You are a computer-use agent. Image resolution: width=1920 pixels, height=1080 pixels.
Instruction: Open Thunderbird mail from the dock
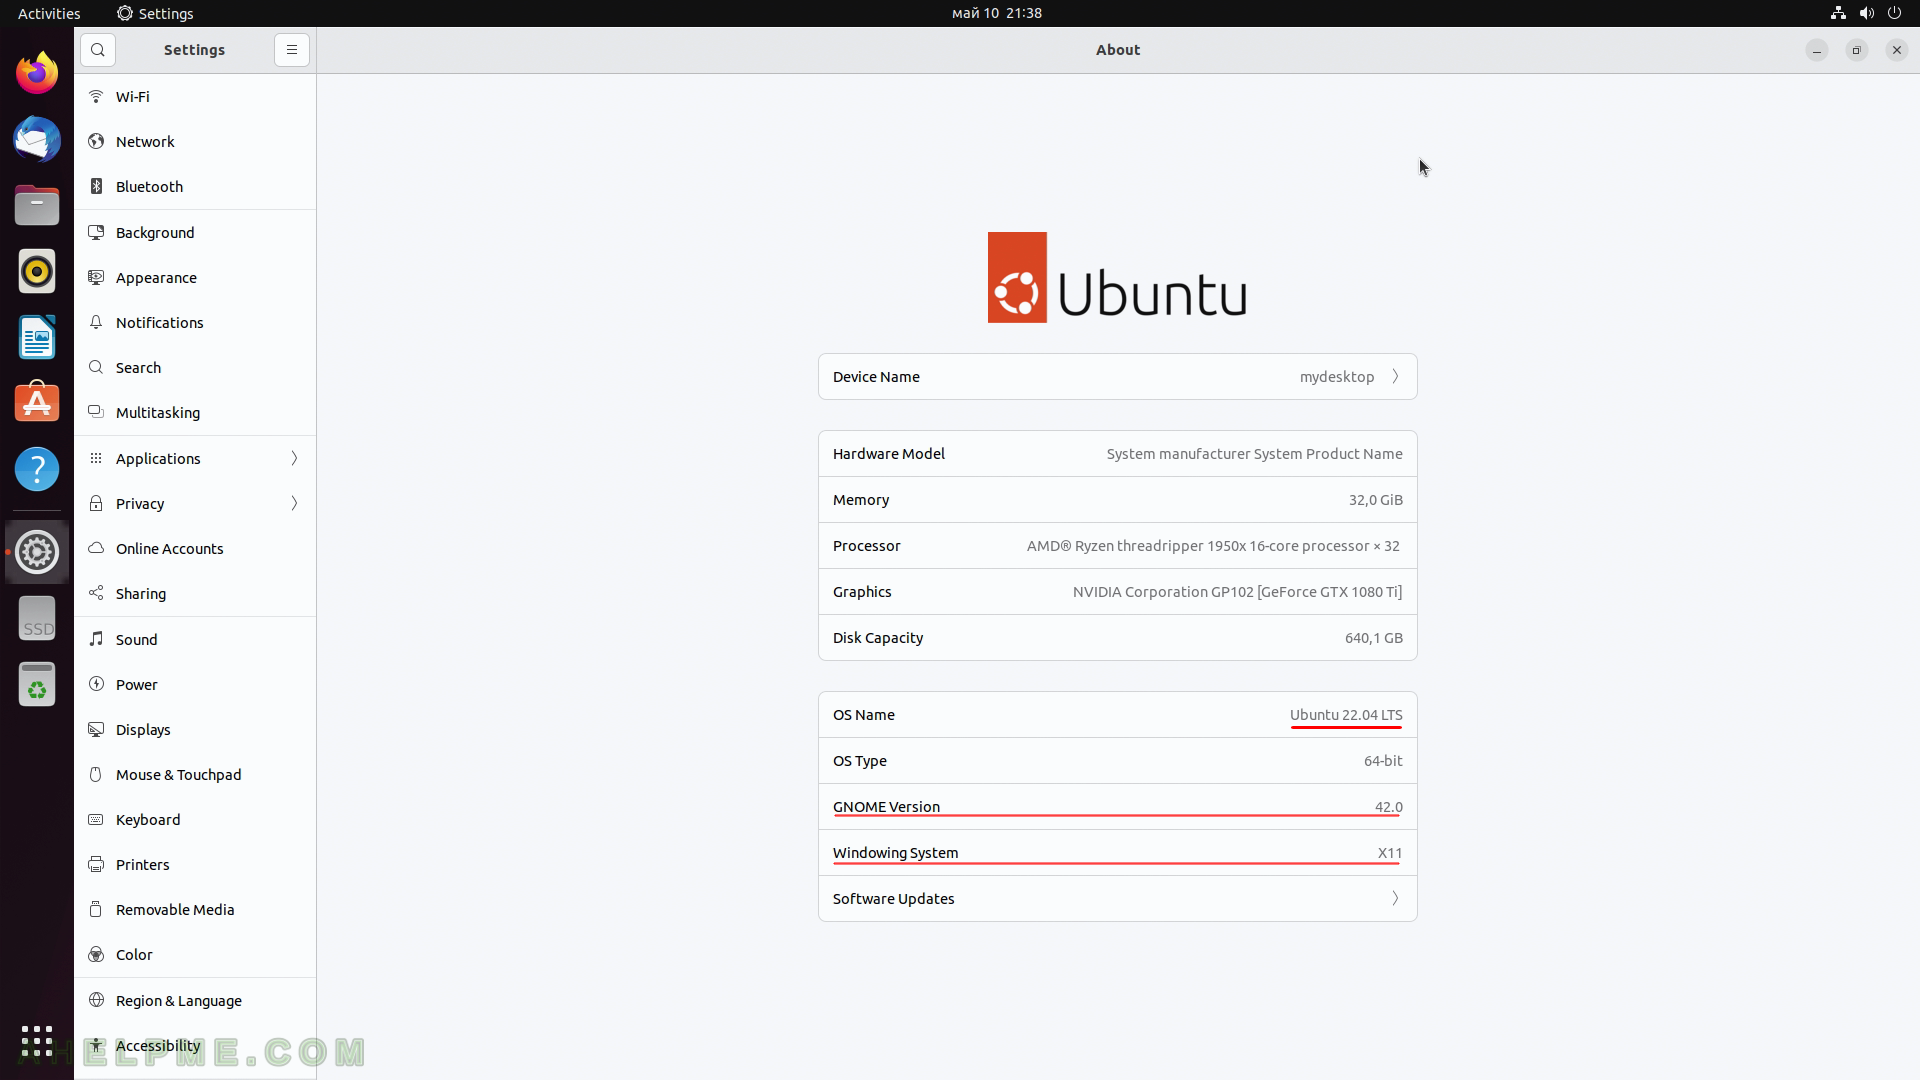(x=37, y=139)
